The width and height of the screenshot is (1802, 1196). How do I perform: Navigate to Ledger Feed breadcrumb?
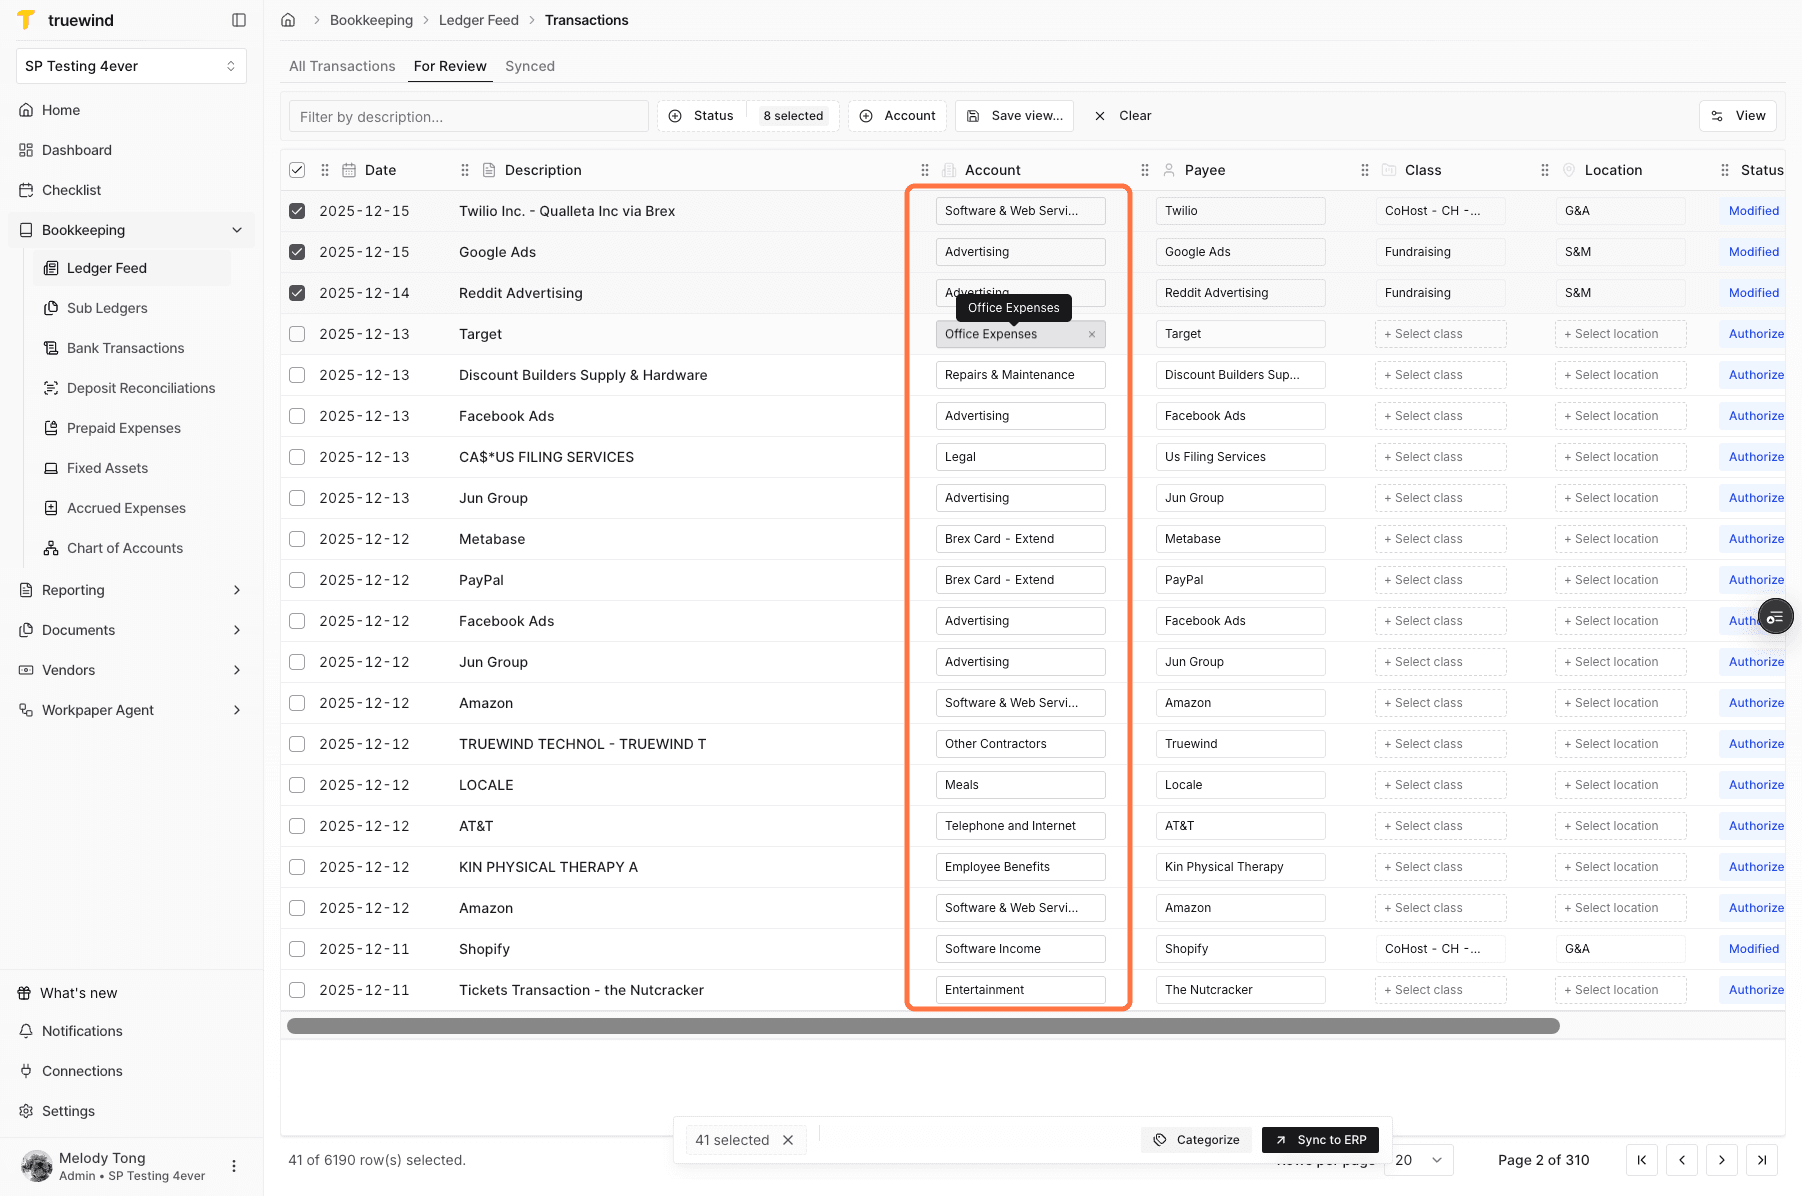tap(479, 20)
